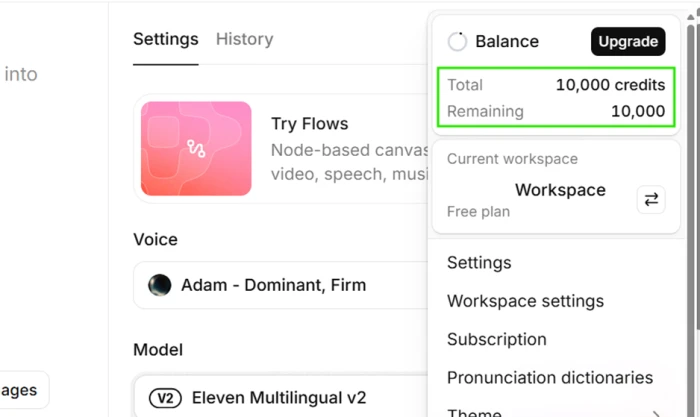
Task: Click the menu's vertical scrollbar
Action: pyautogui.click(x=691, y=178)
